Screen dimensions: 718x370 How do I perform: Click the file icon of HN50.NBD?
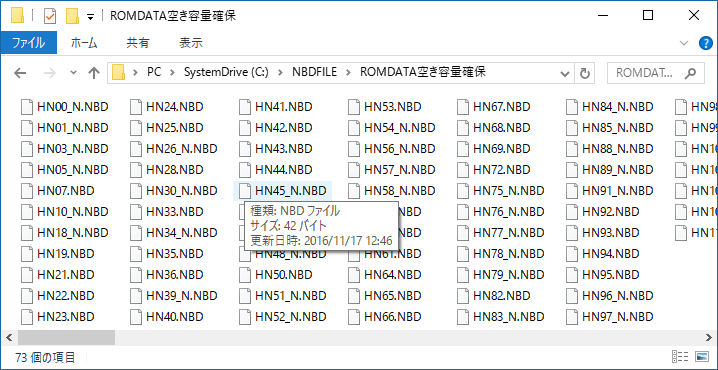point(245,275)
